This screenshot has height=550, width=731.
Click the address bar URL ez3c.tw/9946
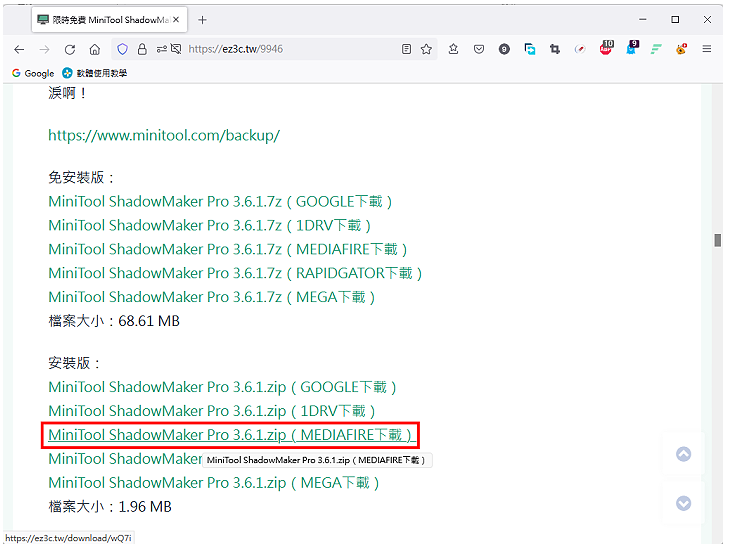tap(235, 49)
